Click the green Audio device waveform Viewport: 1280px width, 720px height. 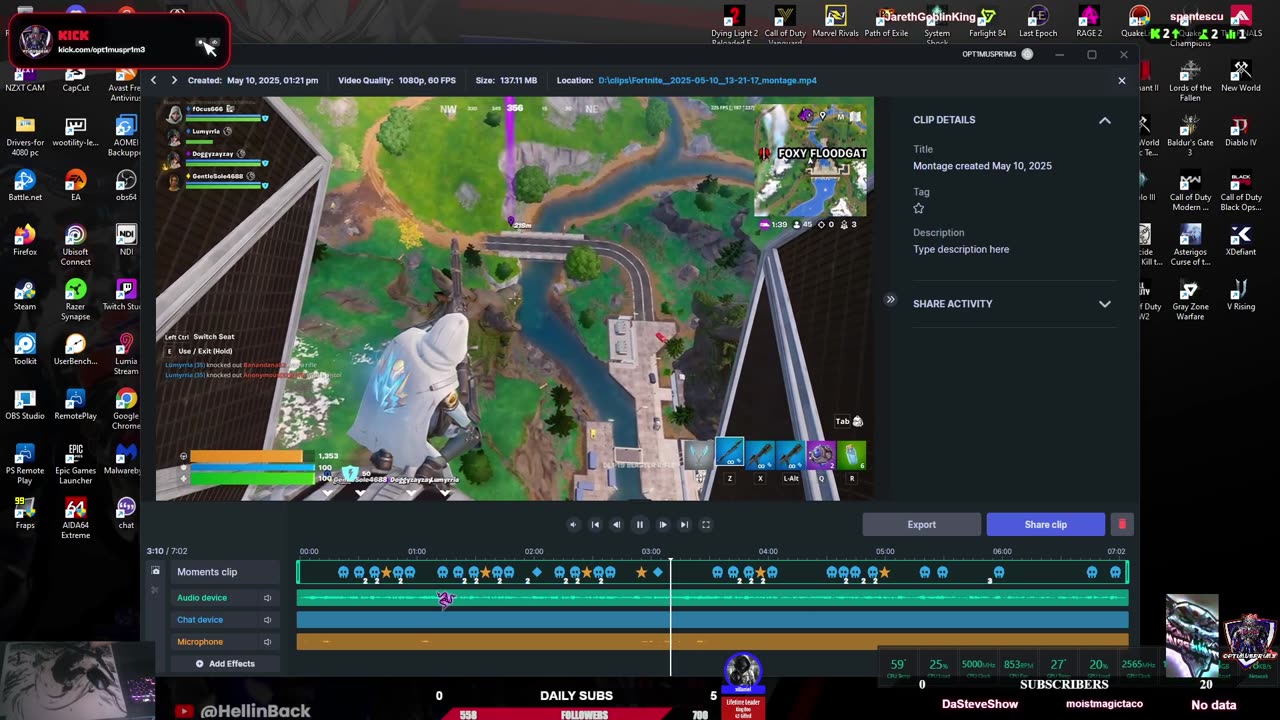click(712, 598)
